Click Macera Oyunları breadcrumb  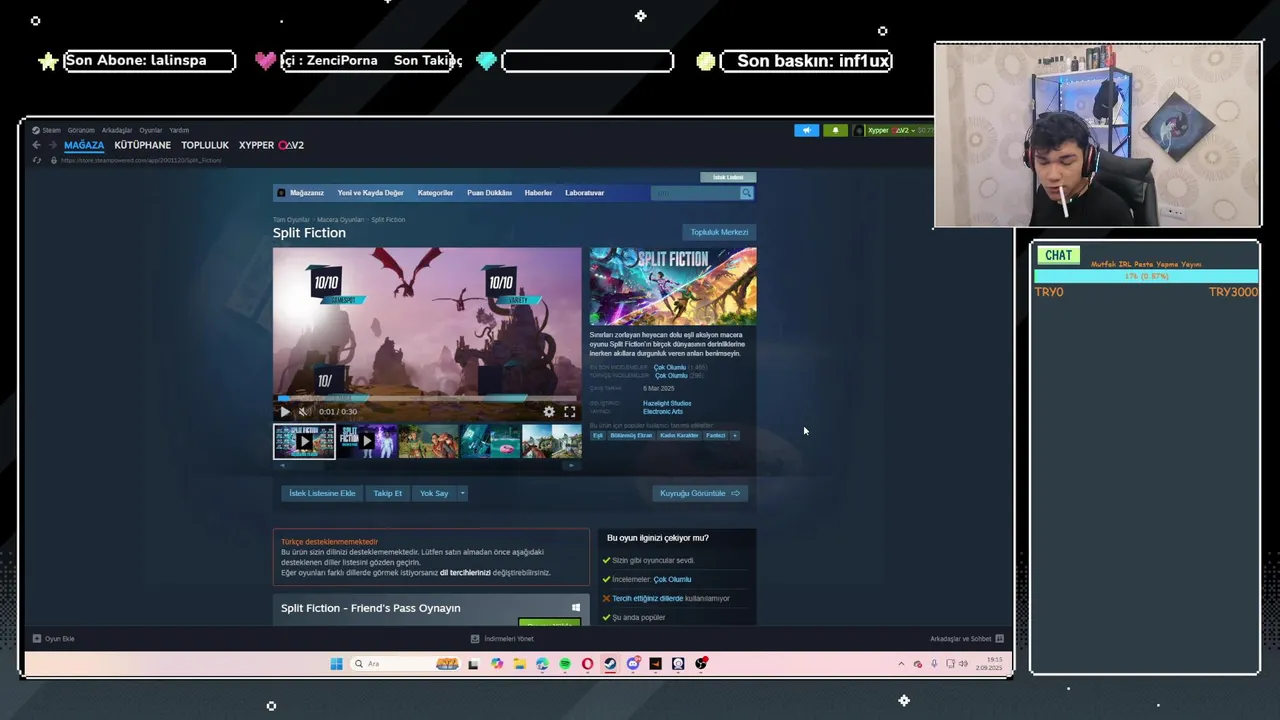click(x=341, y=220)
